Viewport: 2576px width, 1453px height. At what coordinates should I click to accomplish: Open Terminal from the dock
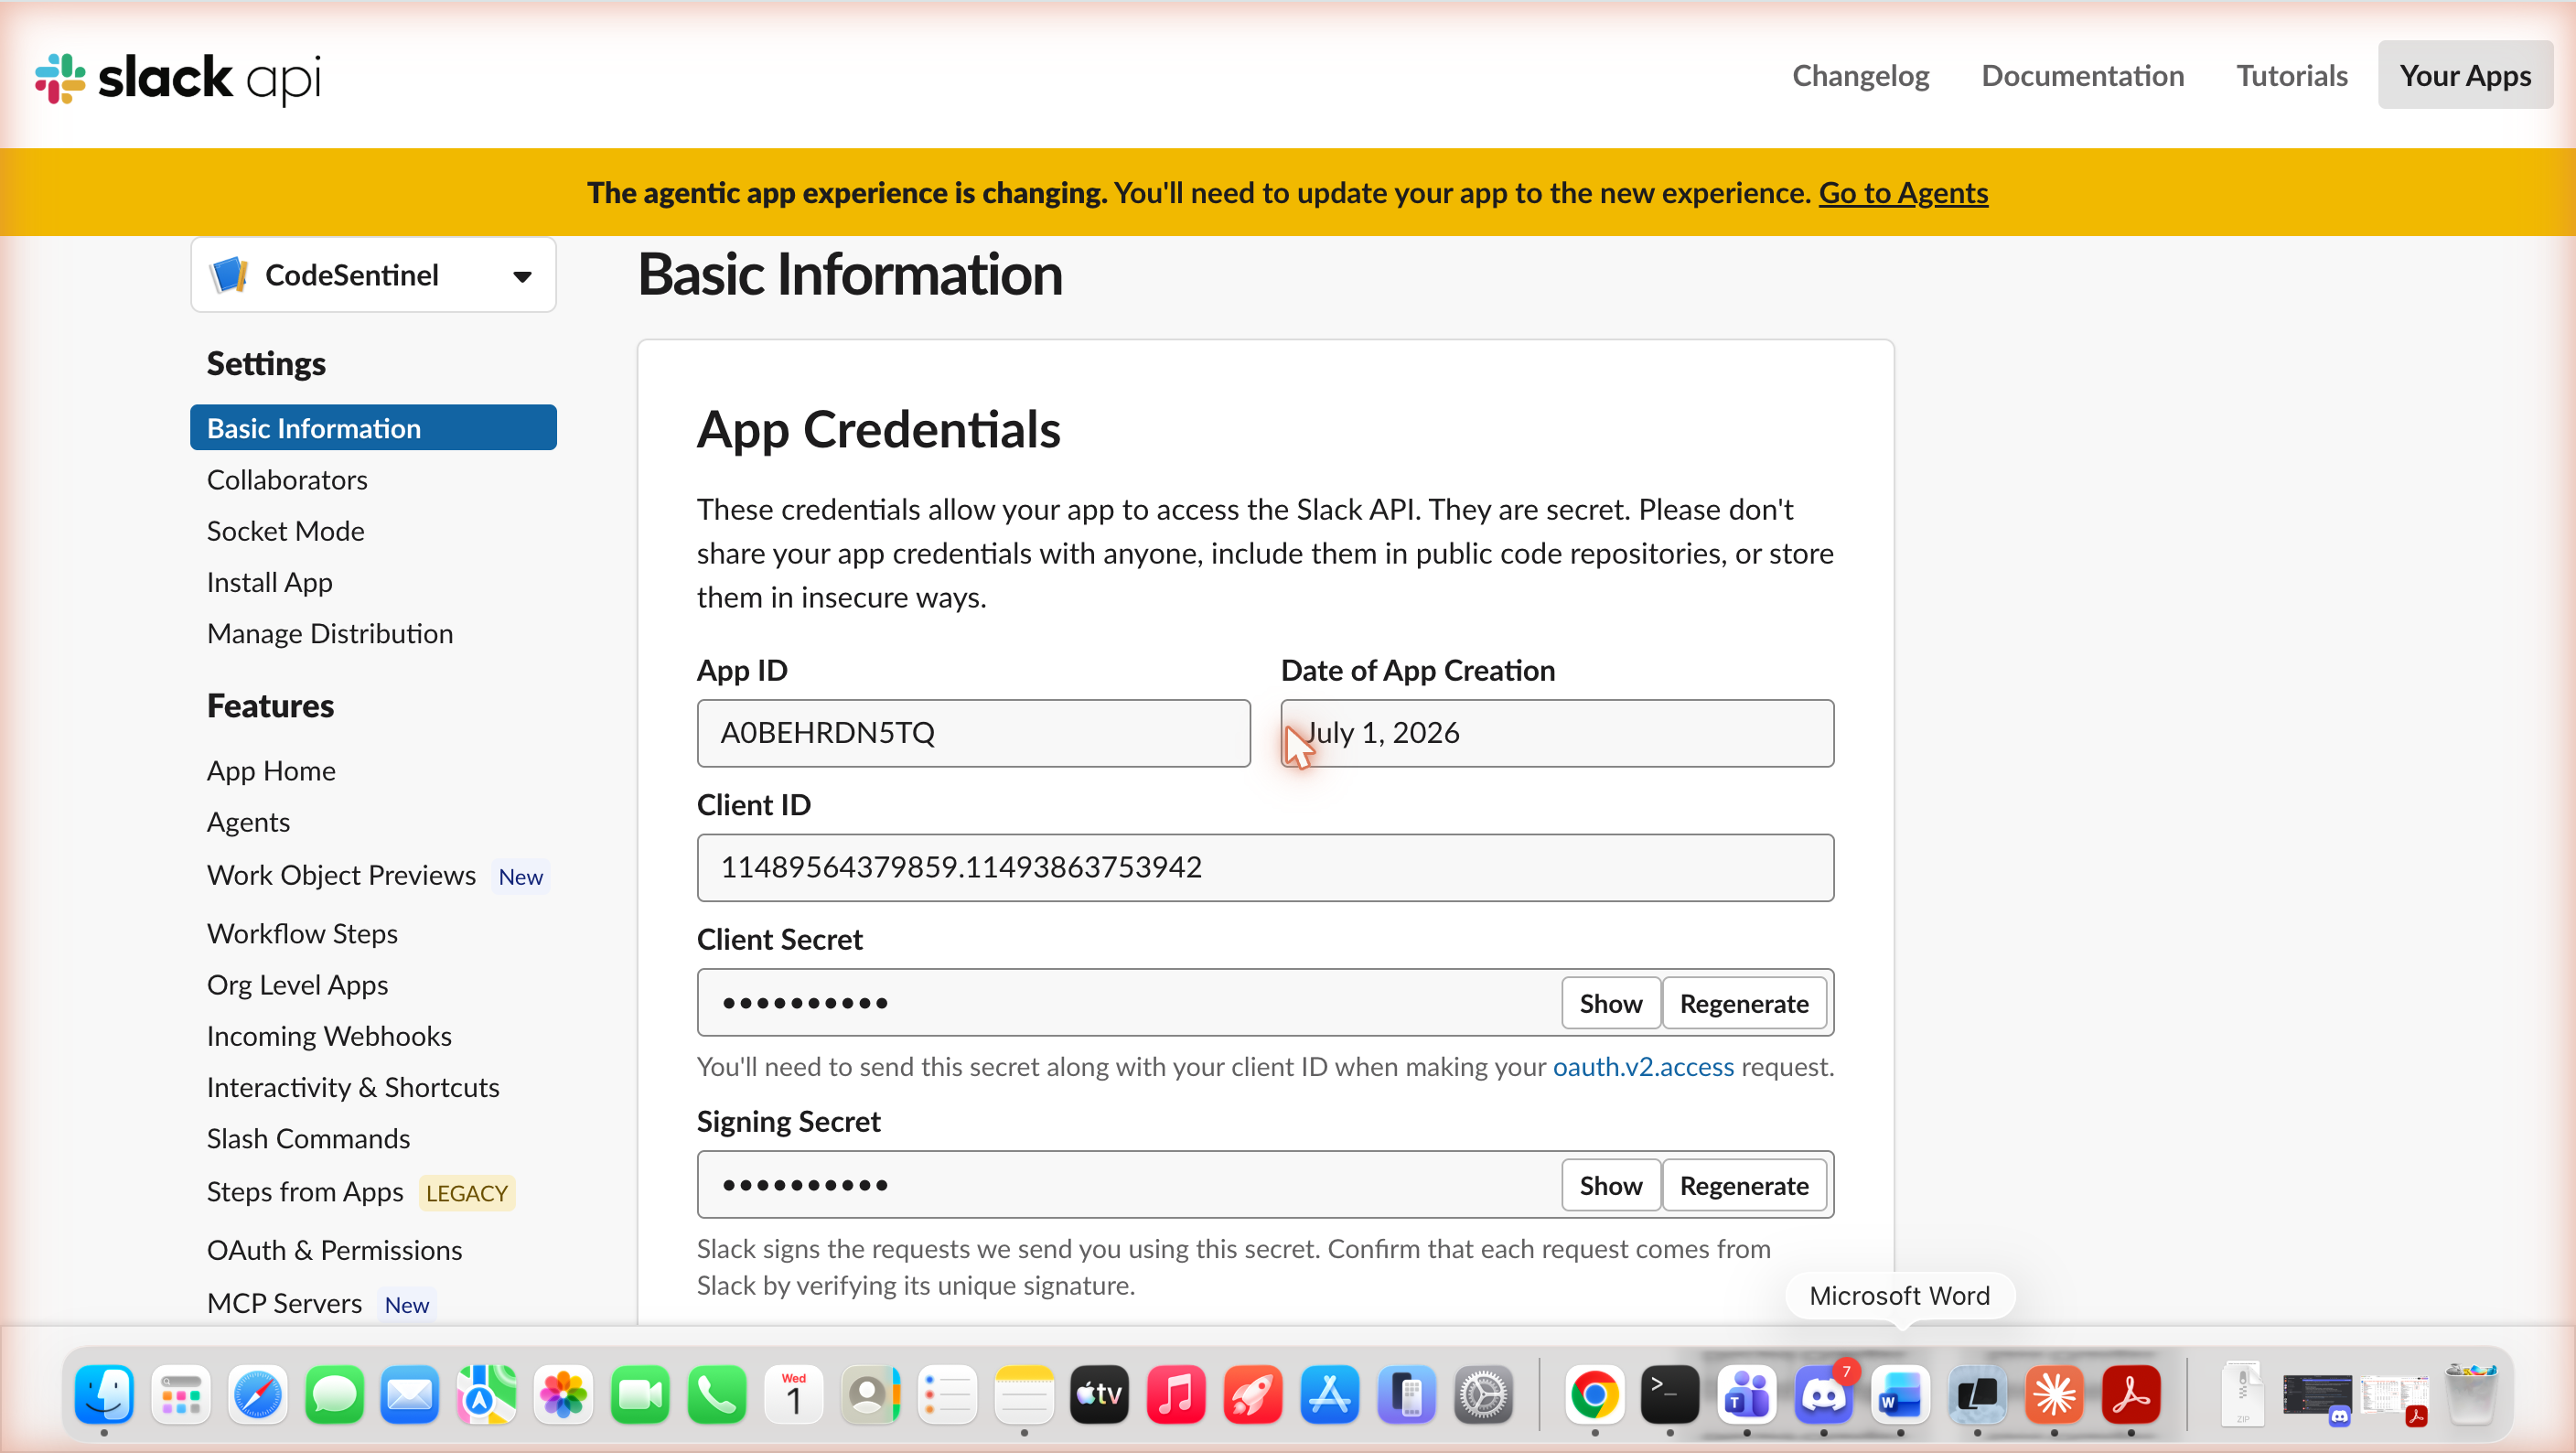[1670, 1394]
